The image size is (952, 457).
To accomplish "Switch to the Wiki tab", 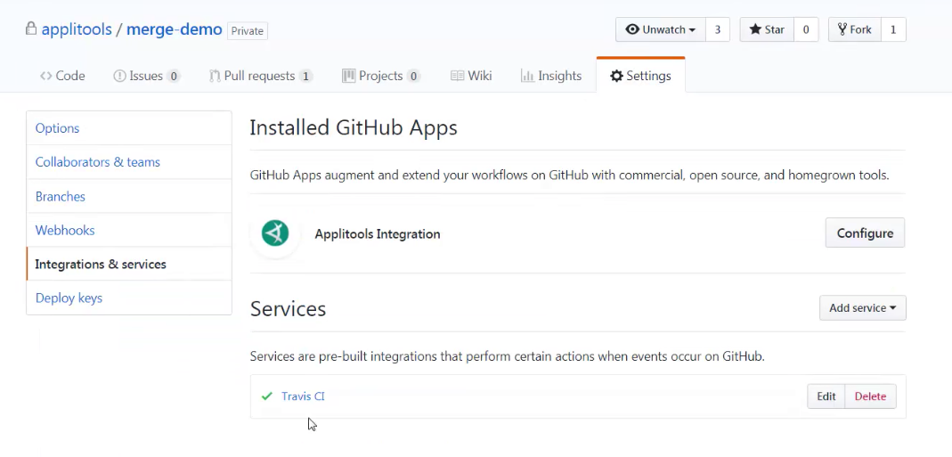I will click(471, 76).
